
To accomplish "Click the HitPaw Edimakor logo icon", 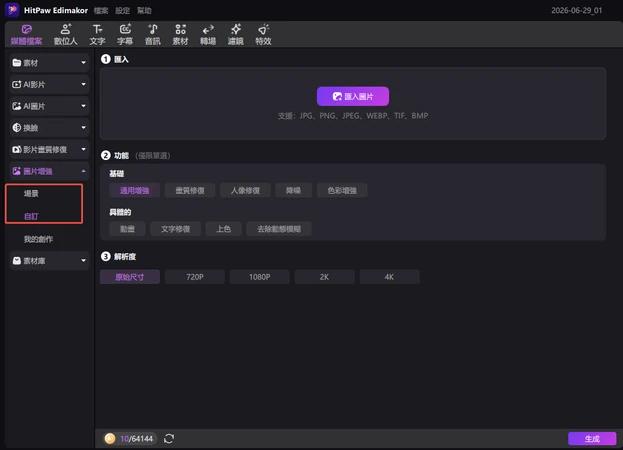I will coord(12,10).
